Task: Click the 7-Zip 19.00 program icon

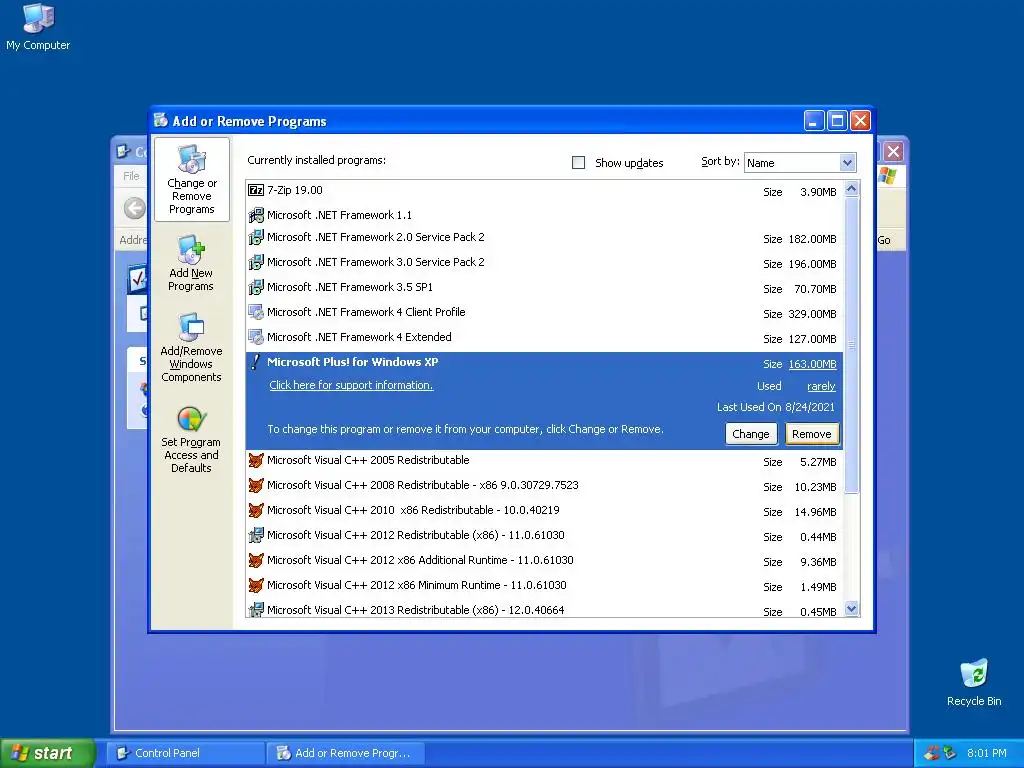Action: (256, 190)
